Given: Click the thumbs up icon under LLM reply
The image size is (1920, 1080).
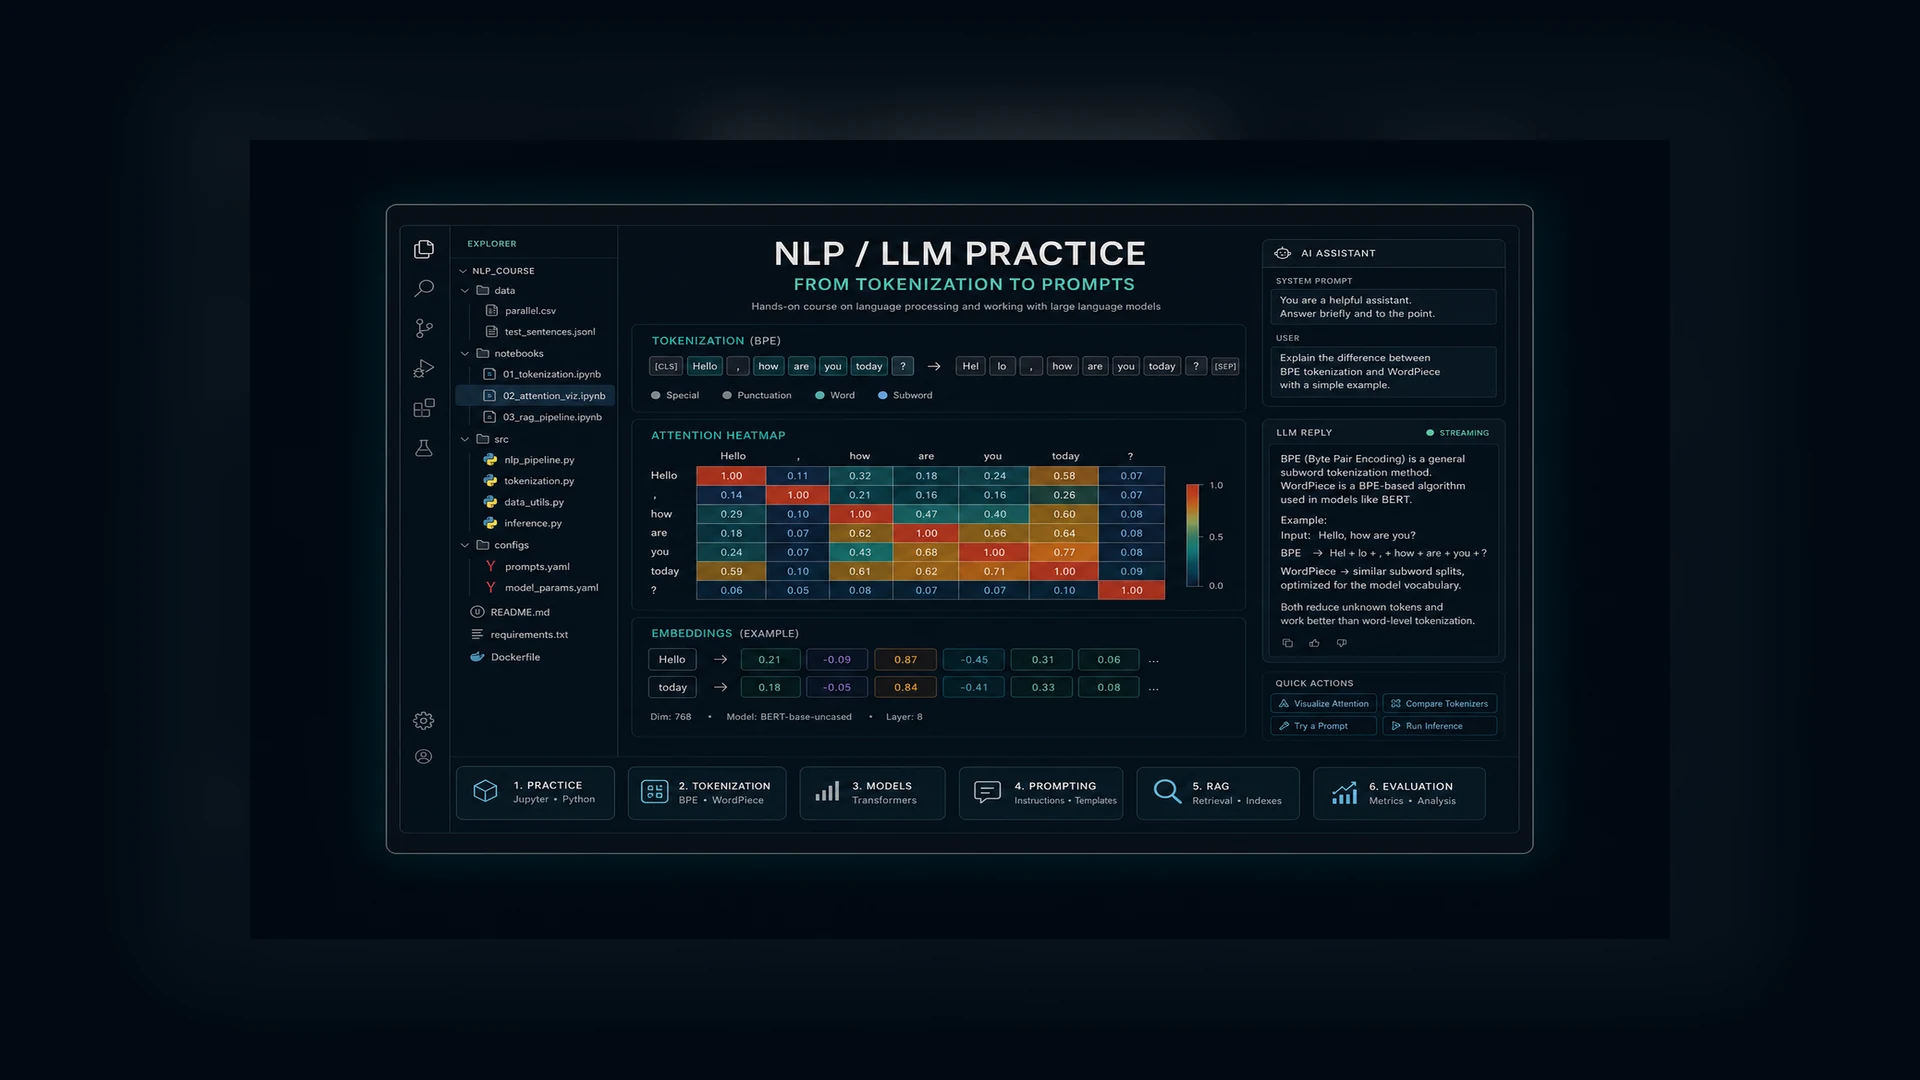Looking at the screenshot, I should [x=1314, y=643].
